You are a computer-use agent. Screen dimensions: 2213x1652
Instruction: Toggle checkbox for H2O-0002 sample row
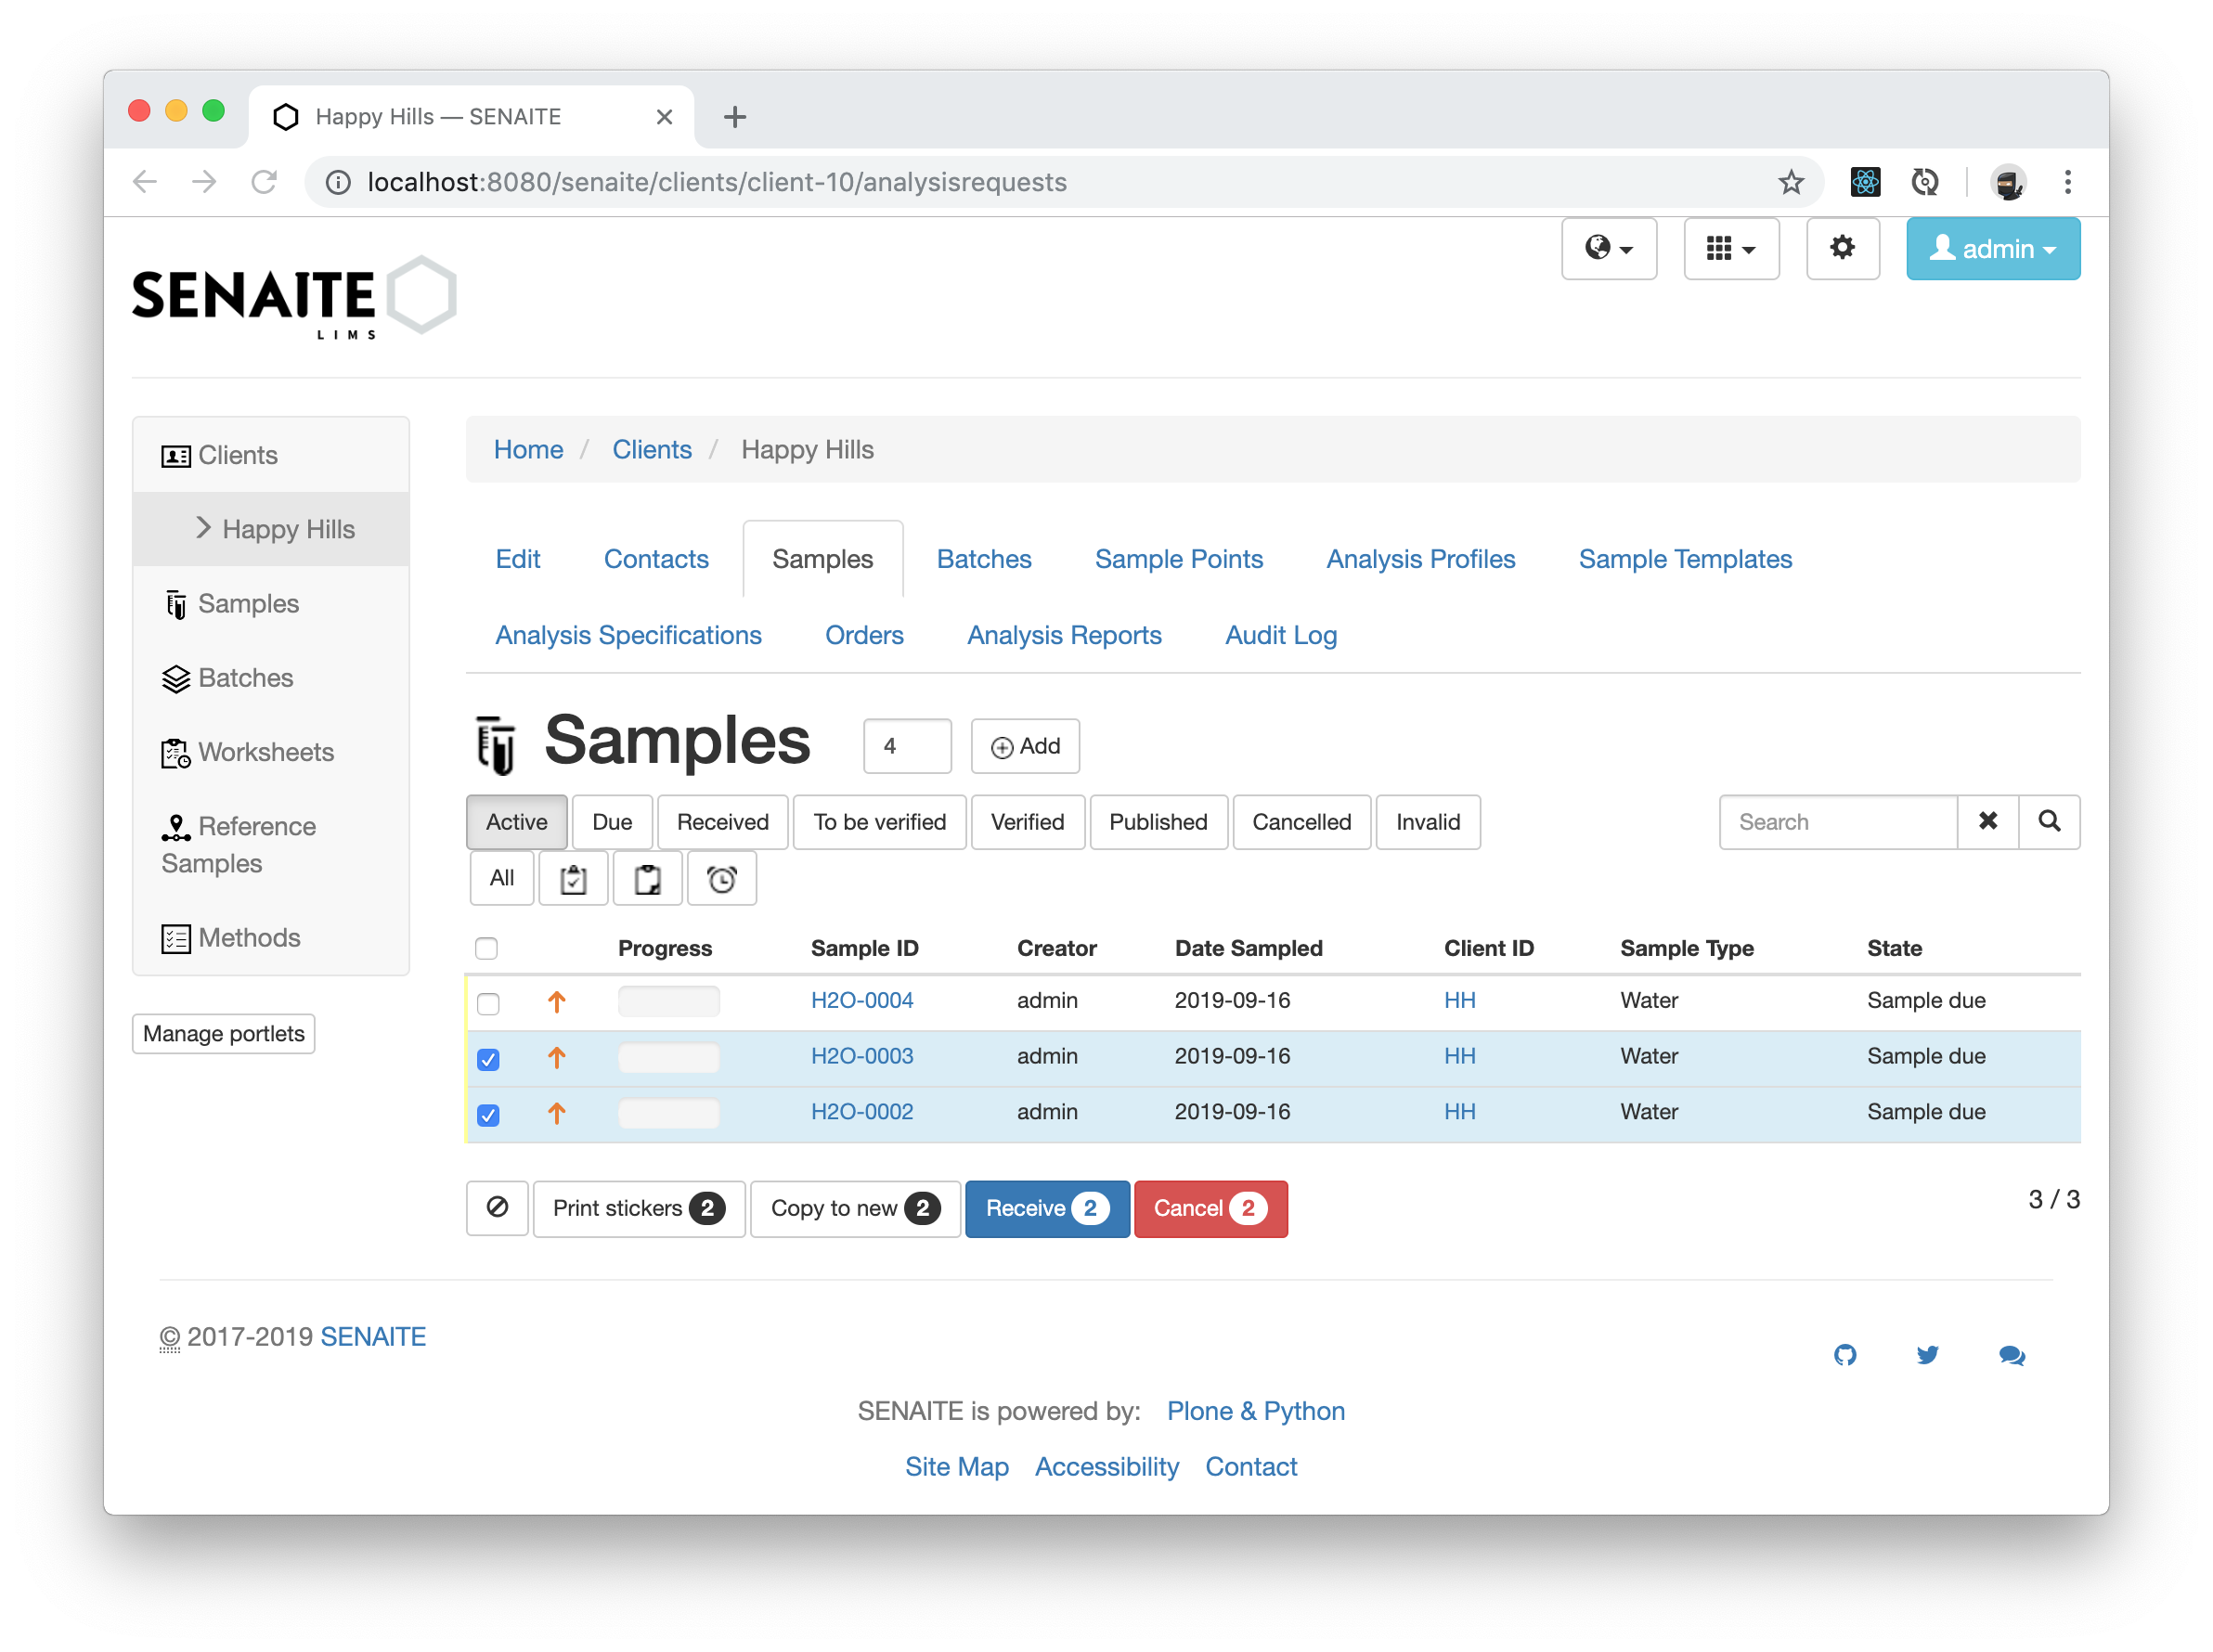[489, 1113]
